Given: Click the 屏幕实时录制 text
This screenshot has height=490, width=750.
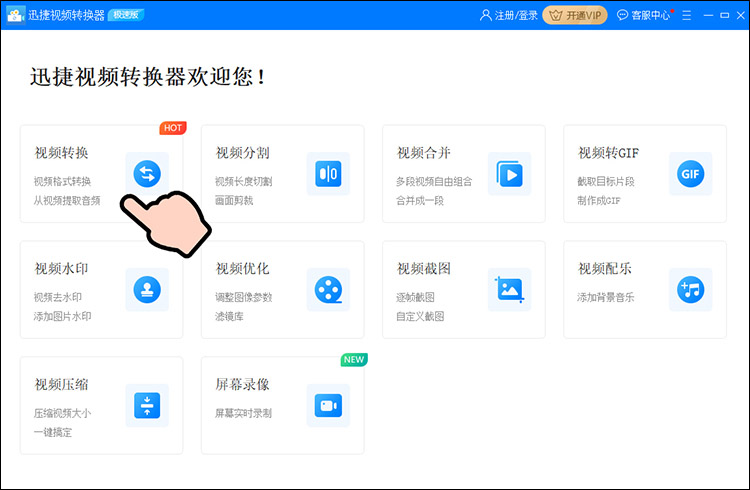Looking at the screenshot, I should click(243, 413).
